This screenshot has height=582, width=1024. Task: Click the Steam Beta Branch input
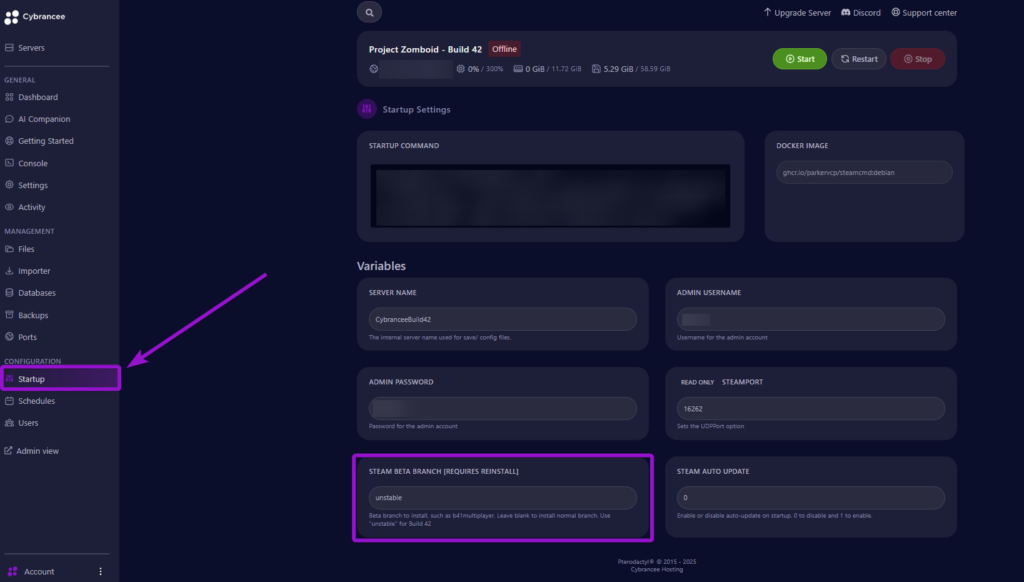[502, 497]
